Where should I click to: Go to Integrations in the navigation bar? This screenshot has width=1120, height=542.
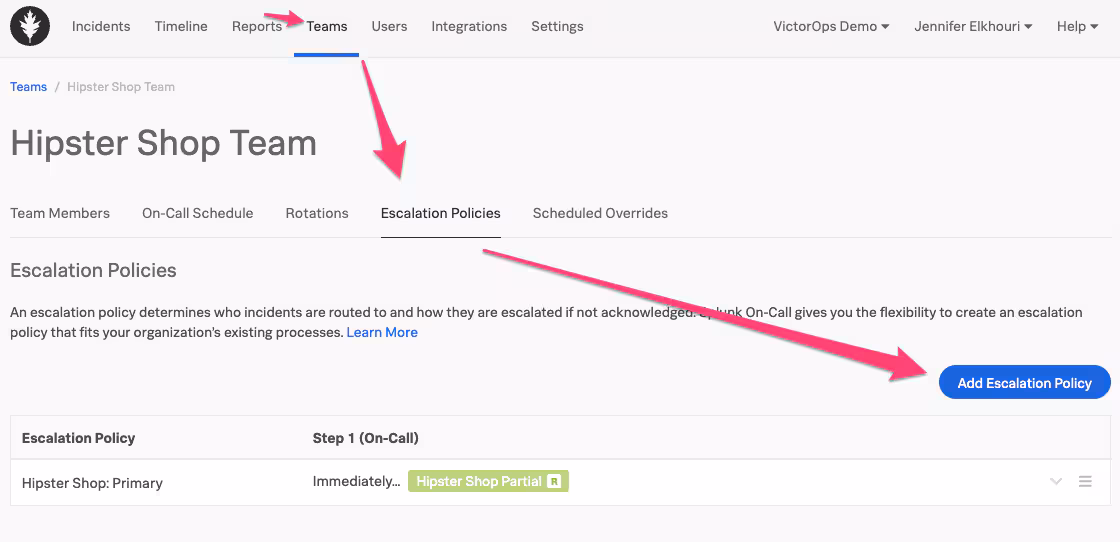pyautogui.click(x=469, y=27)
